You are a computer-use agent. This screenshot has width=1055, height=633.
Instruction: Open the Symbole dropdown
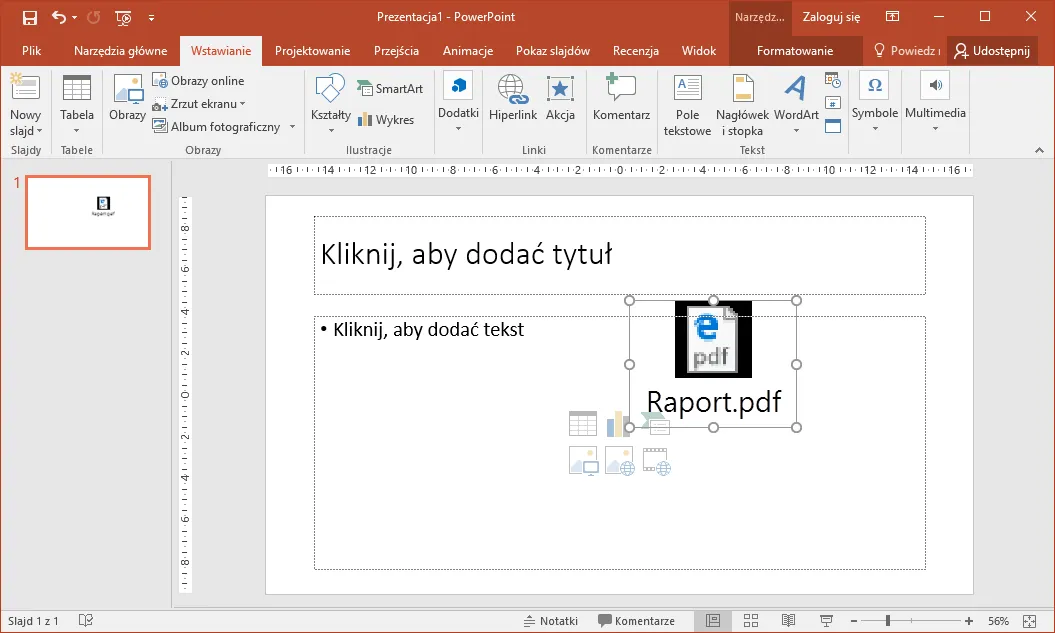[x=875, y=102]
